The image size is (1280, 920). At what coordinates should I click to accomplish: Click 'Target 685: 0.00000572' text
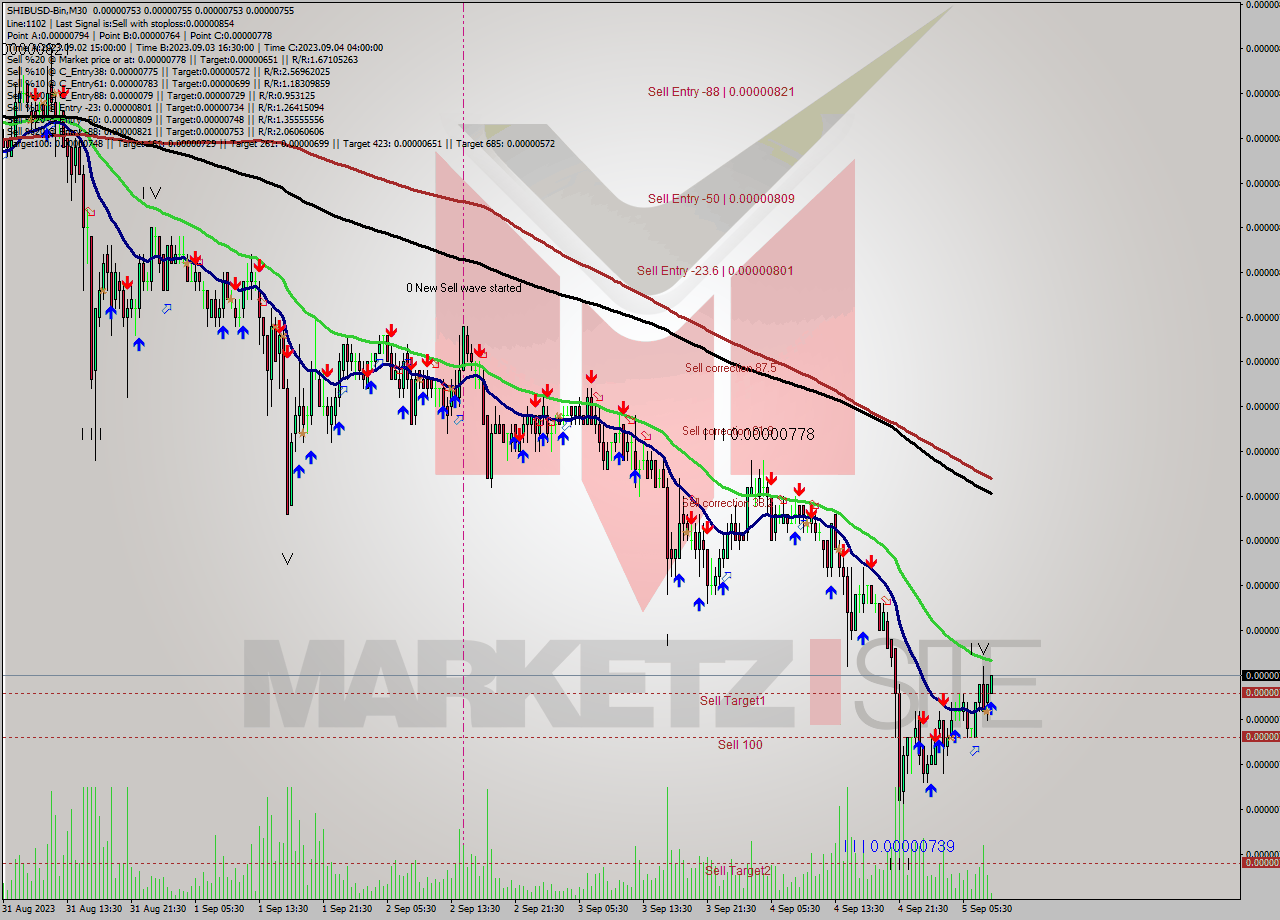[x=506, y=143]
